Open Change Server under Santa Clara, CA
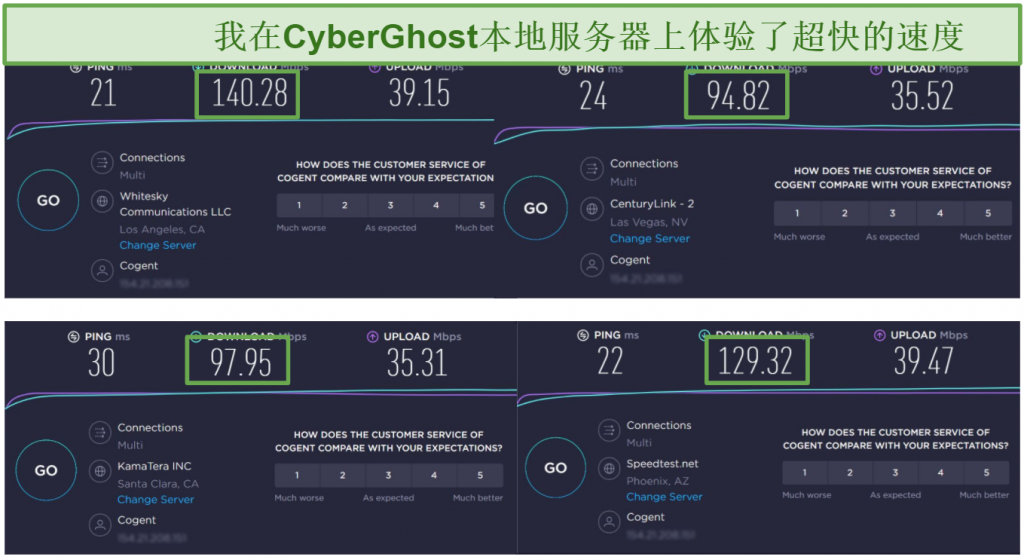The height and width of the screenshot is (560, 1024). (155, 500)
